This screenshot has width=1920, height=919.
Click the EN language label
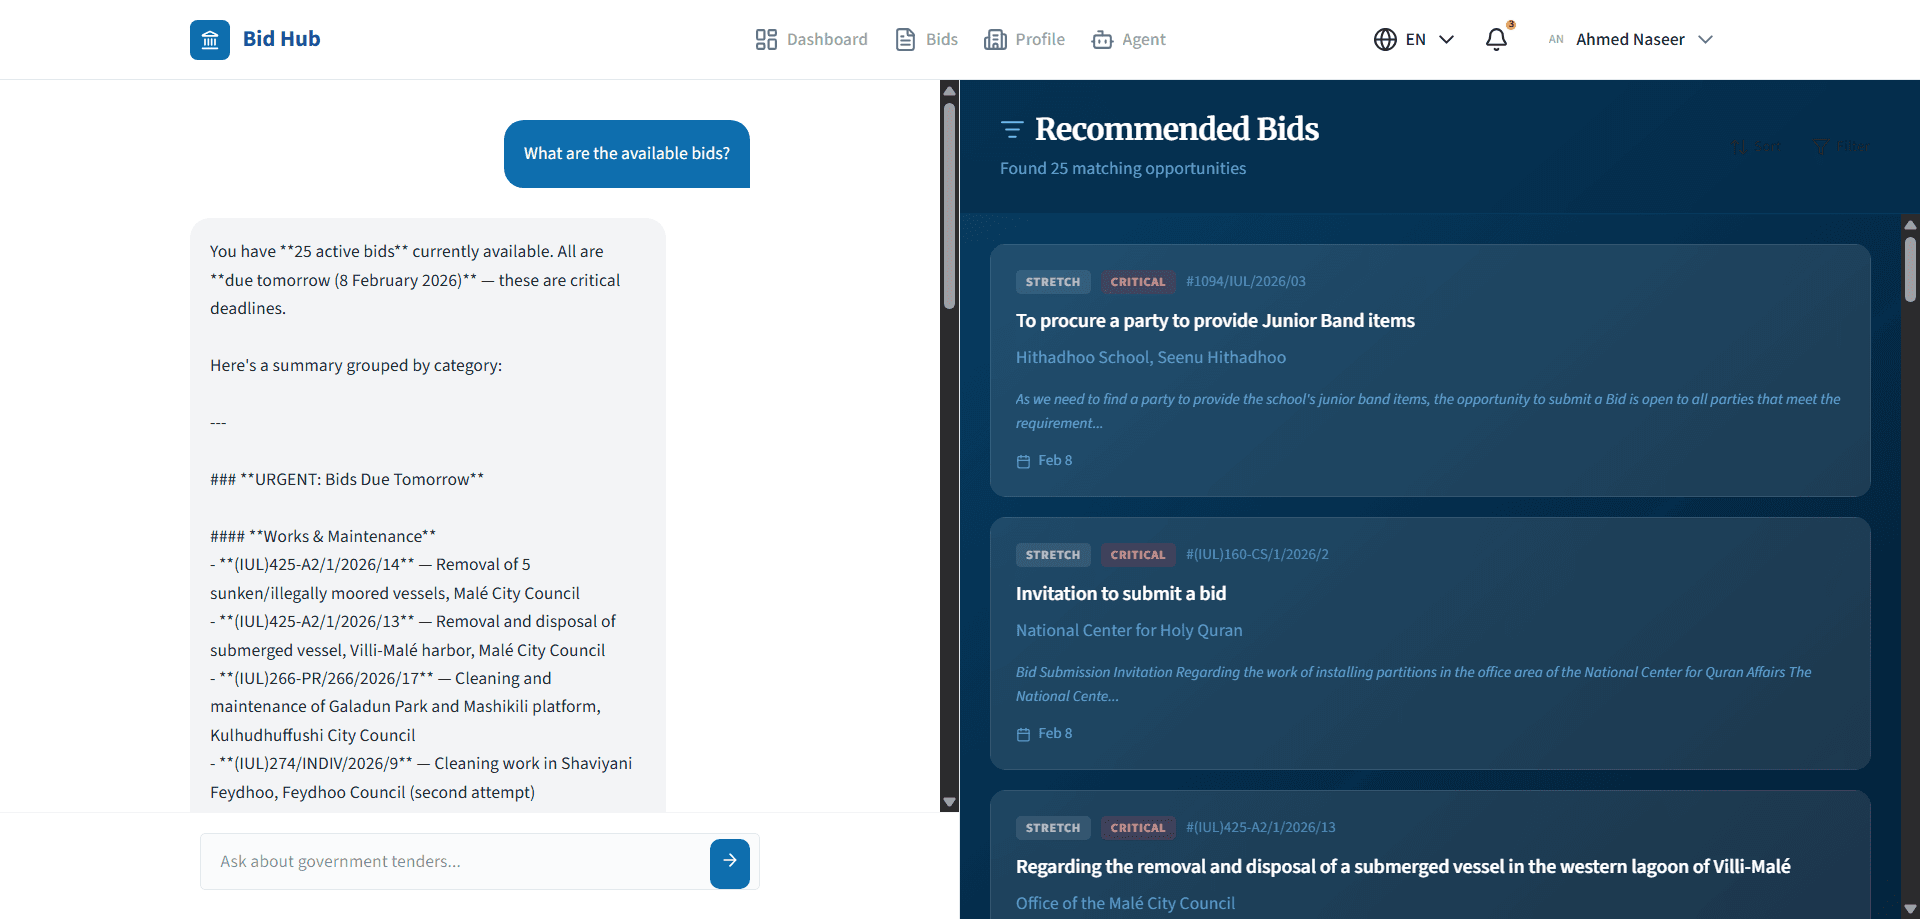click(x=1415, y=40)
